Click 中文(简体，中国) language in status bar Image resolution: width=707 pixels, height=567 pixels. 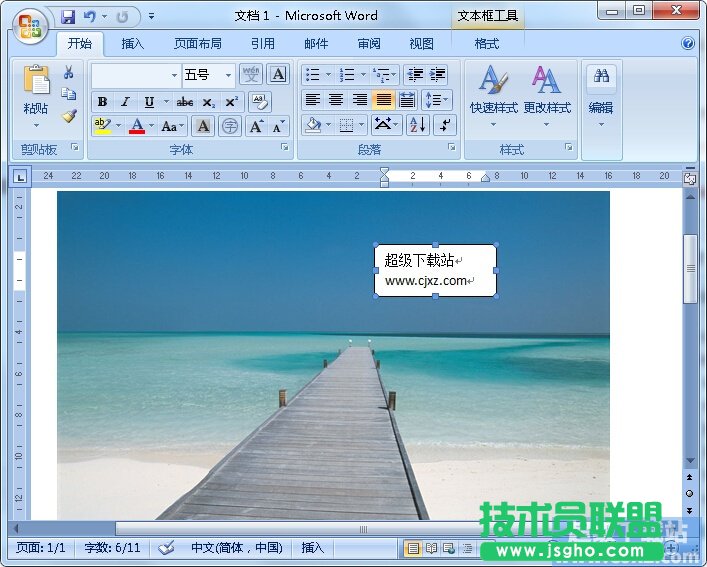[237, 548]
